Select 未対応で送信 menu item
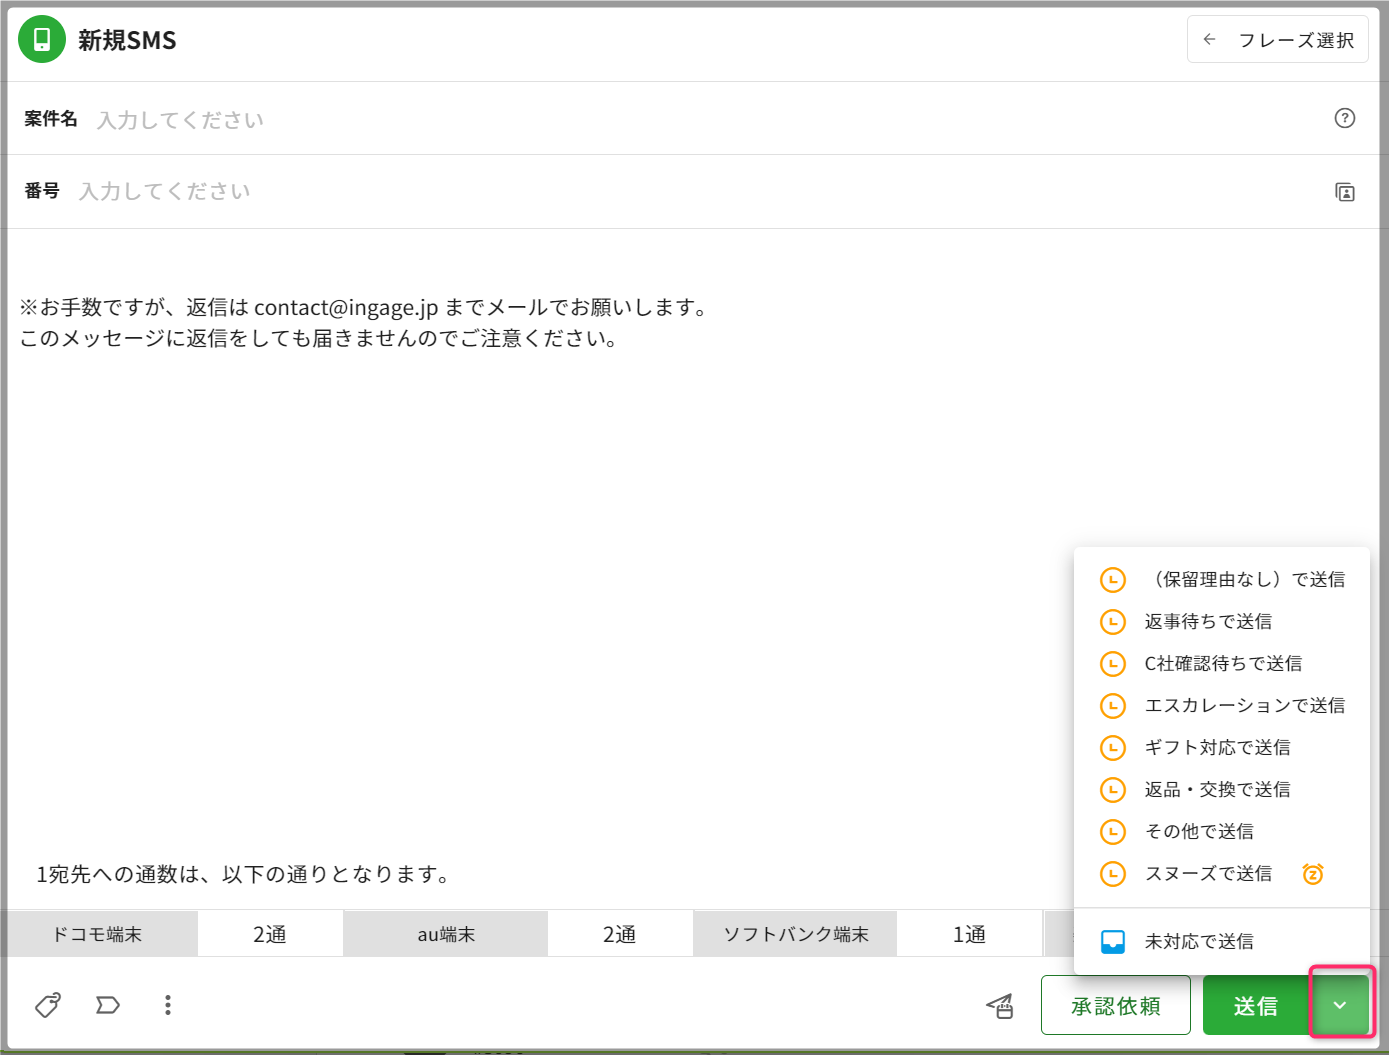Screen dimensions: 1389x1055 [1198, 942]
